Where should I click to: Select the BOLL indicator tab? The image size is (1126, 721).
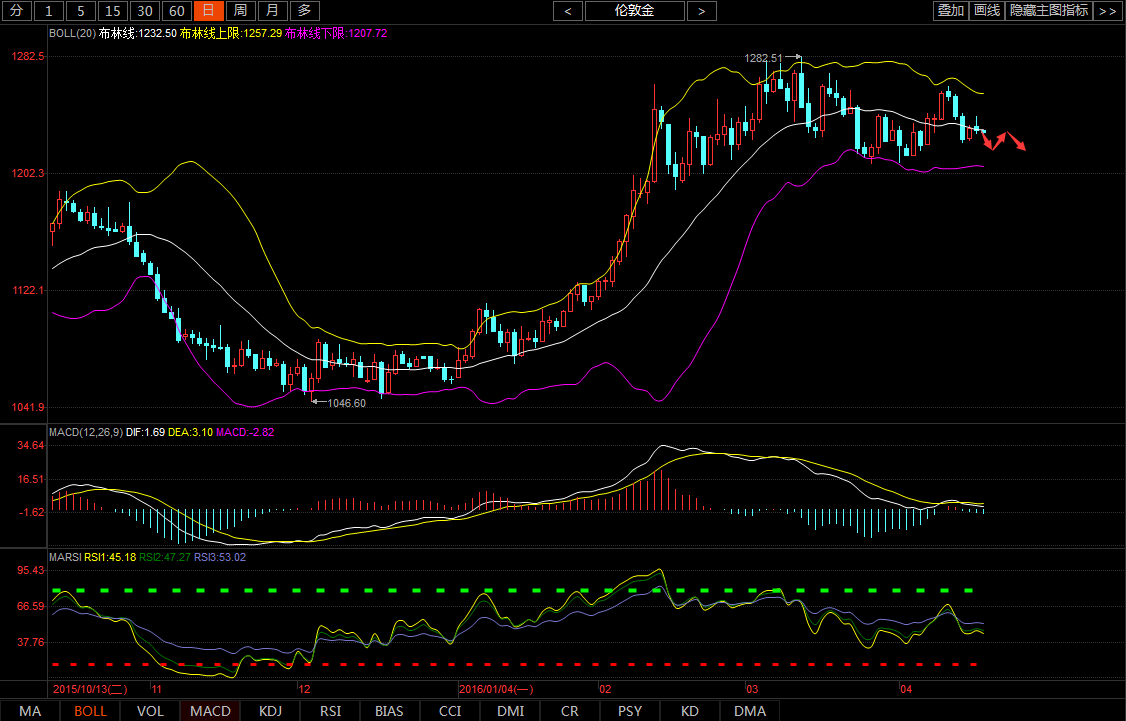pos(90,711)
